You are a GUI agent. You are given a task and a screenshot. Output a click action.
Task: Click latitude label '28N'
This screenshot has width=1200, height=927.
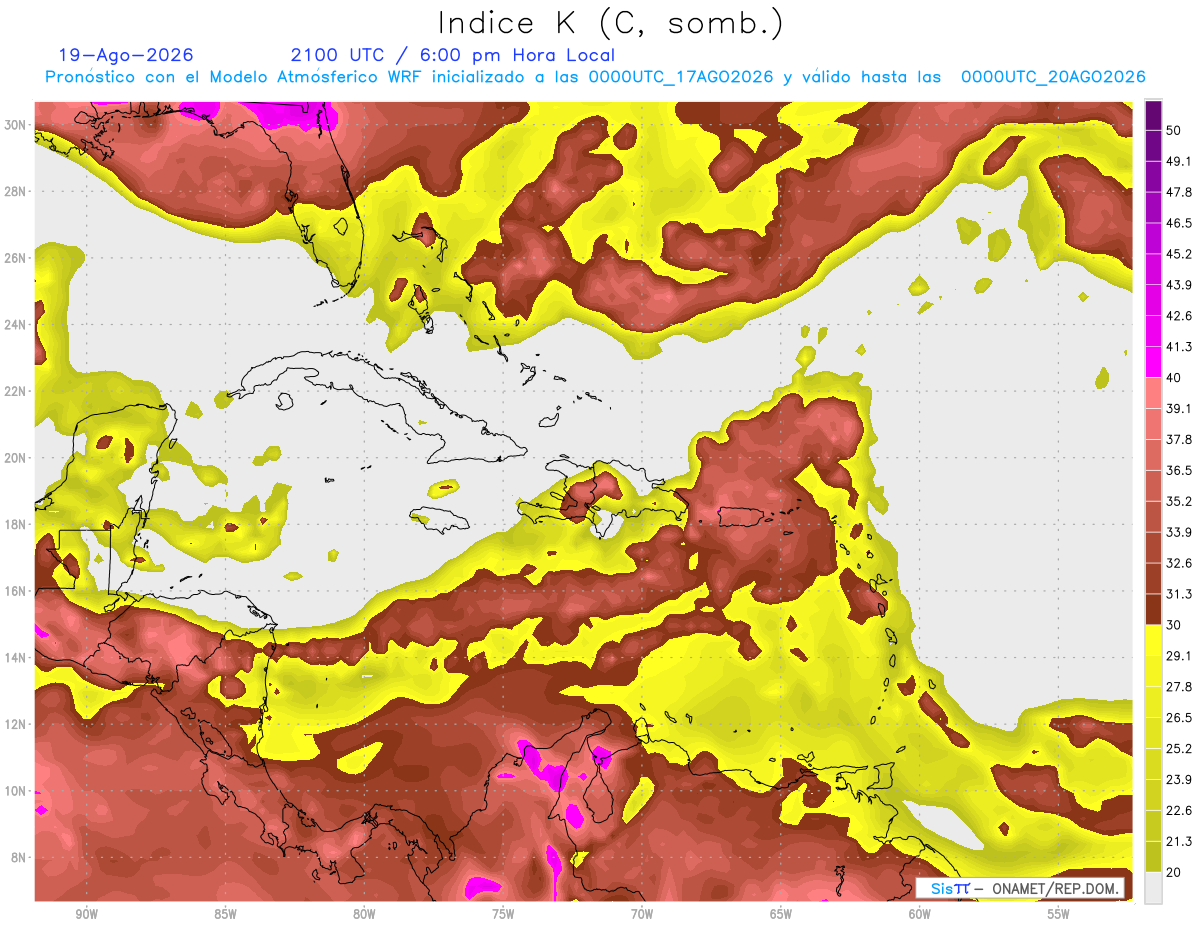tap(17, 191)
